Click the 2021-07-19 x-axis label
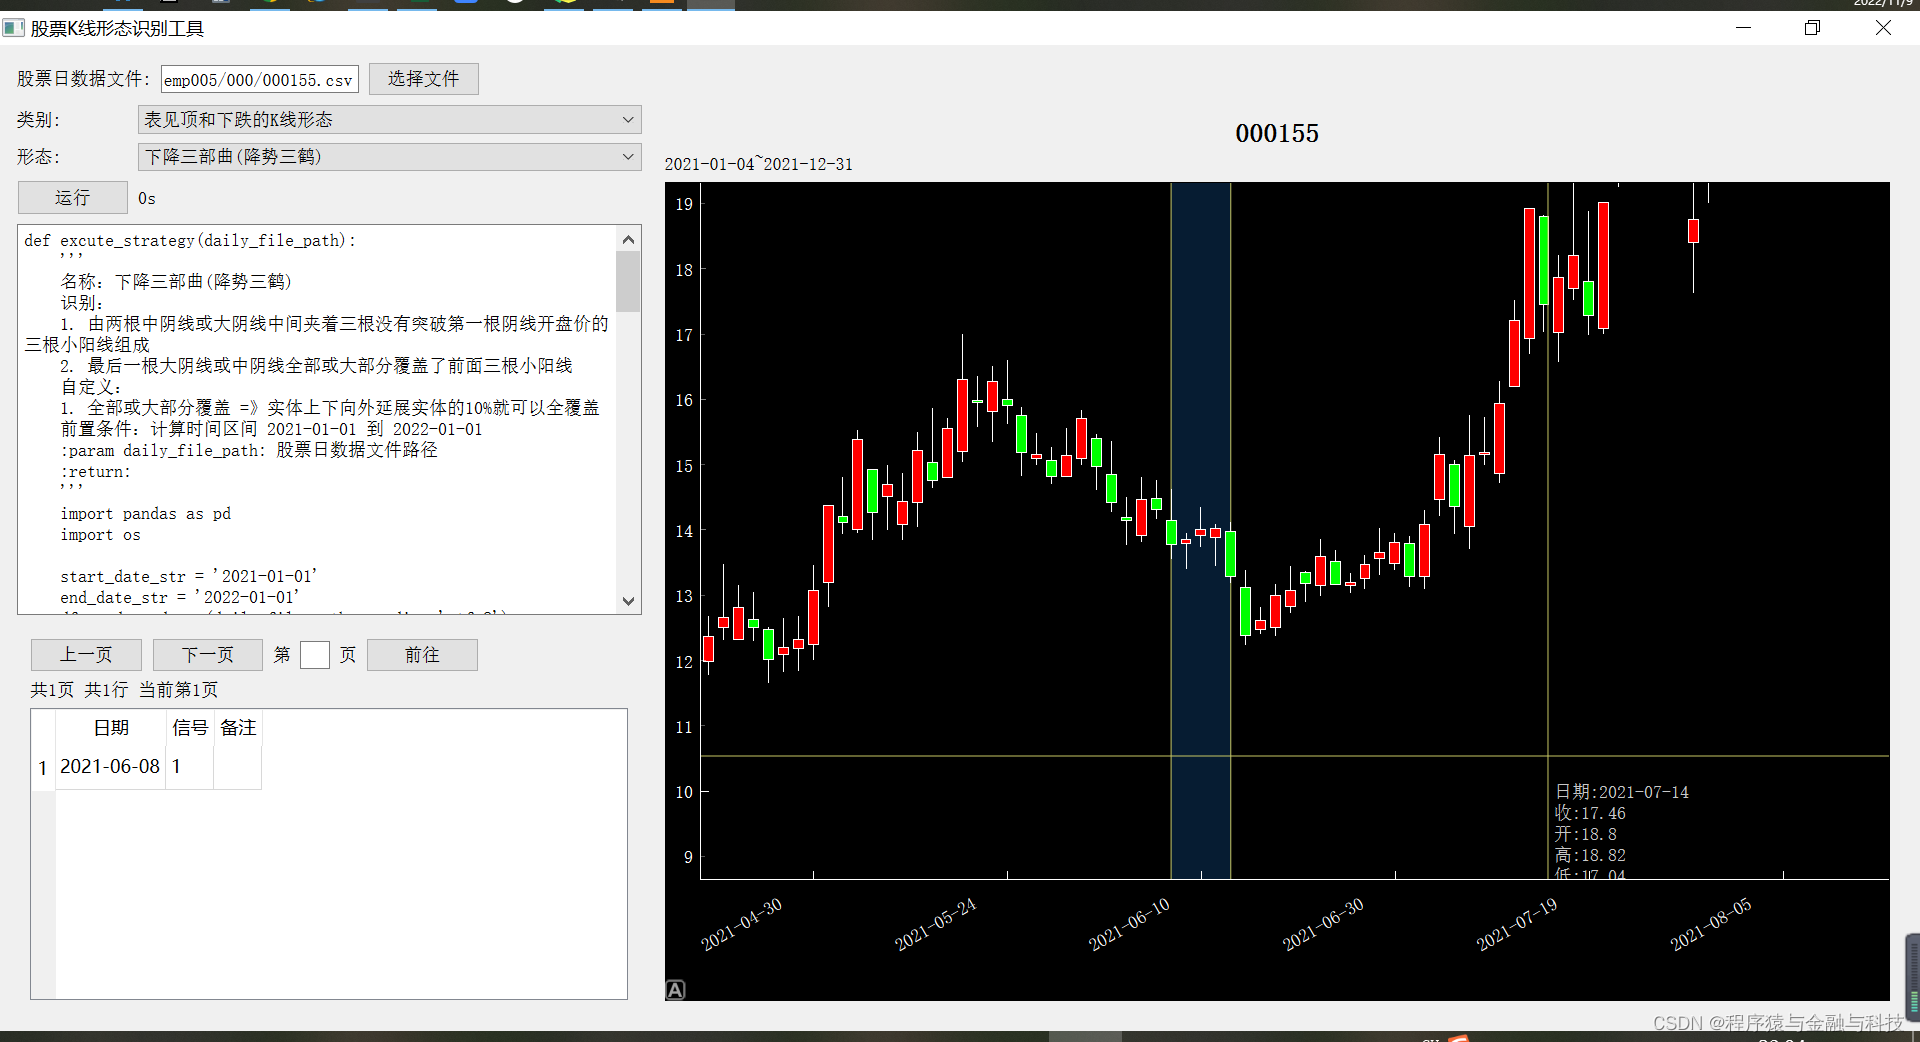The image size is (1920, 1042). click(1517, 925)
